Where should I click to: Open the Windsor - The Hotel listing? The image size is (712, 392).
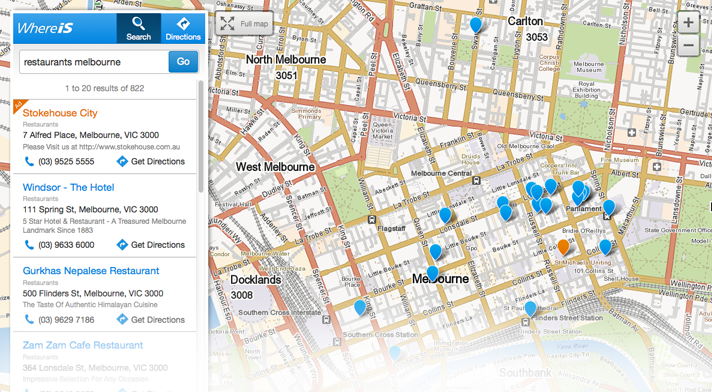click(68, 187)
